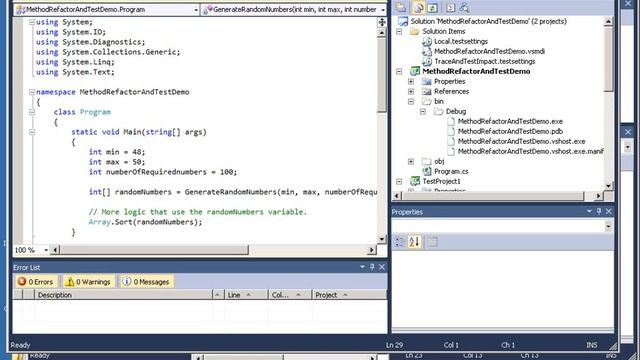The height and width of the screenshot is (360, 640).
Task: Select MethodRefactorAndTestDemo.vshost.exe file
Action: 521,141
